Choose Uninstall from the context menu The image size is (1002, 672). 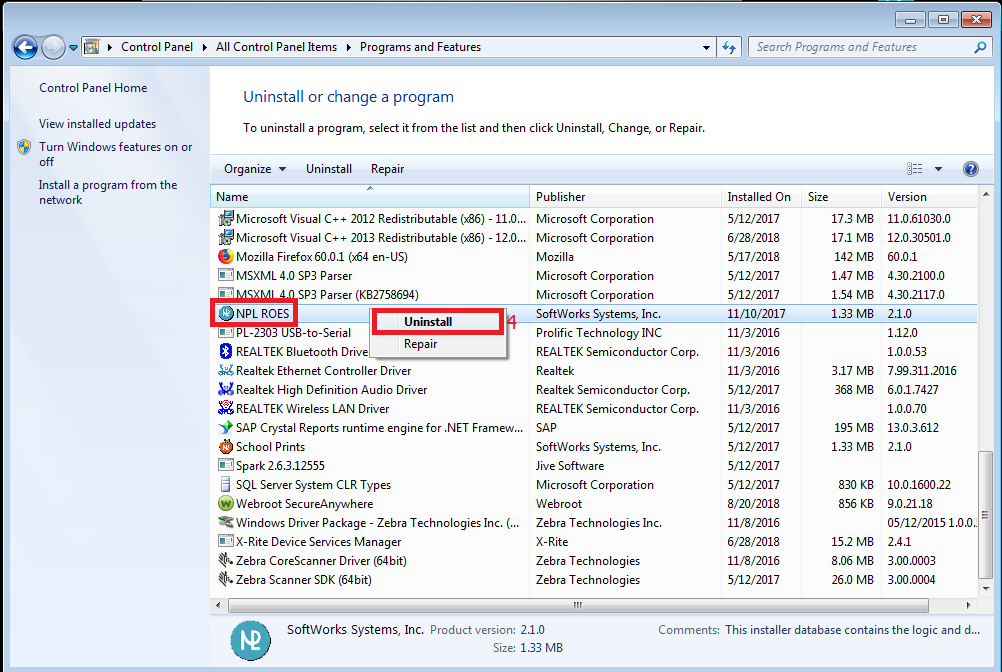pos(428,322)
